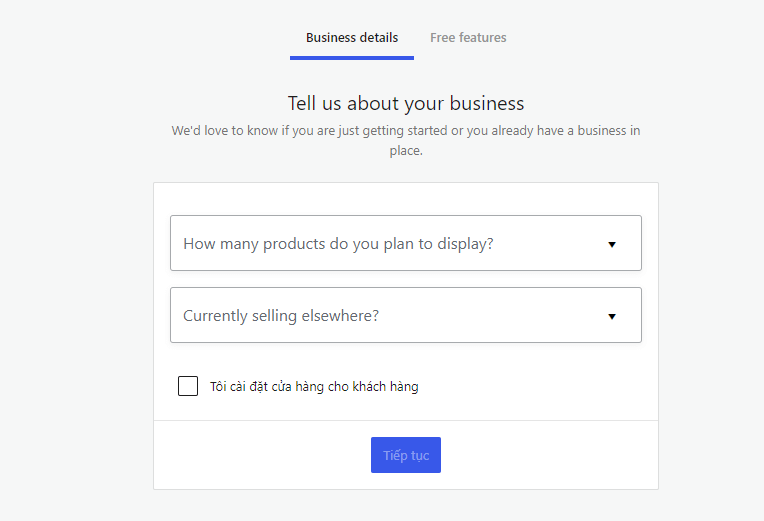Expand the 'Currently selling elsewhere?' dropdown
764x521 pixels.
point(405,315)
